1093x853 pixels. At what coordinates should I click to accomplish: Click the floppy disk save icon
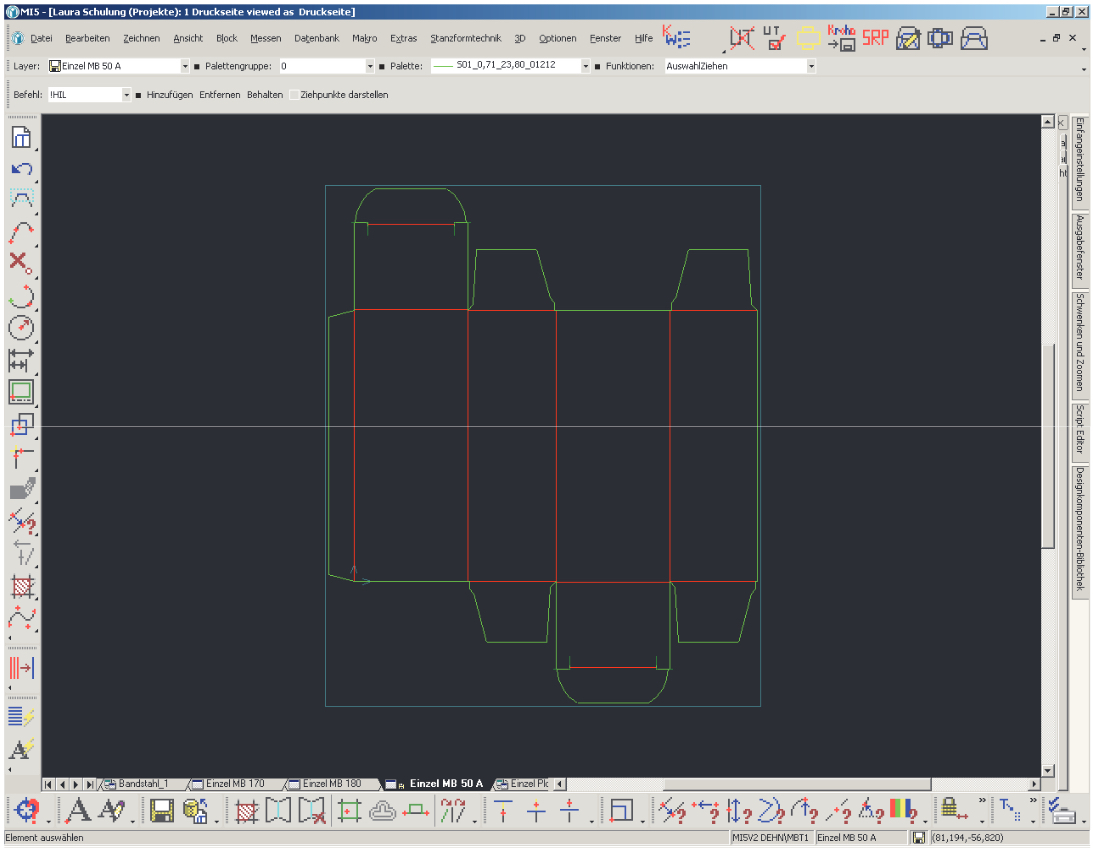click(x=162, y=811)
